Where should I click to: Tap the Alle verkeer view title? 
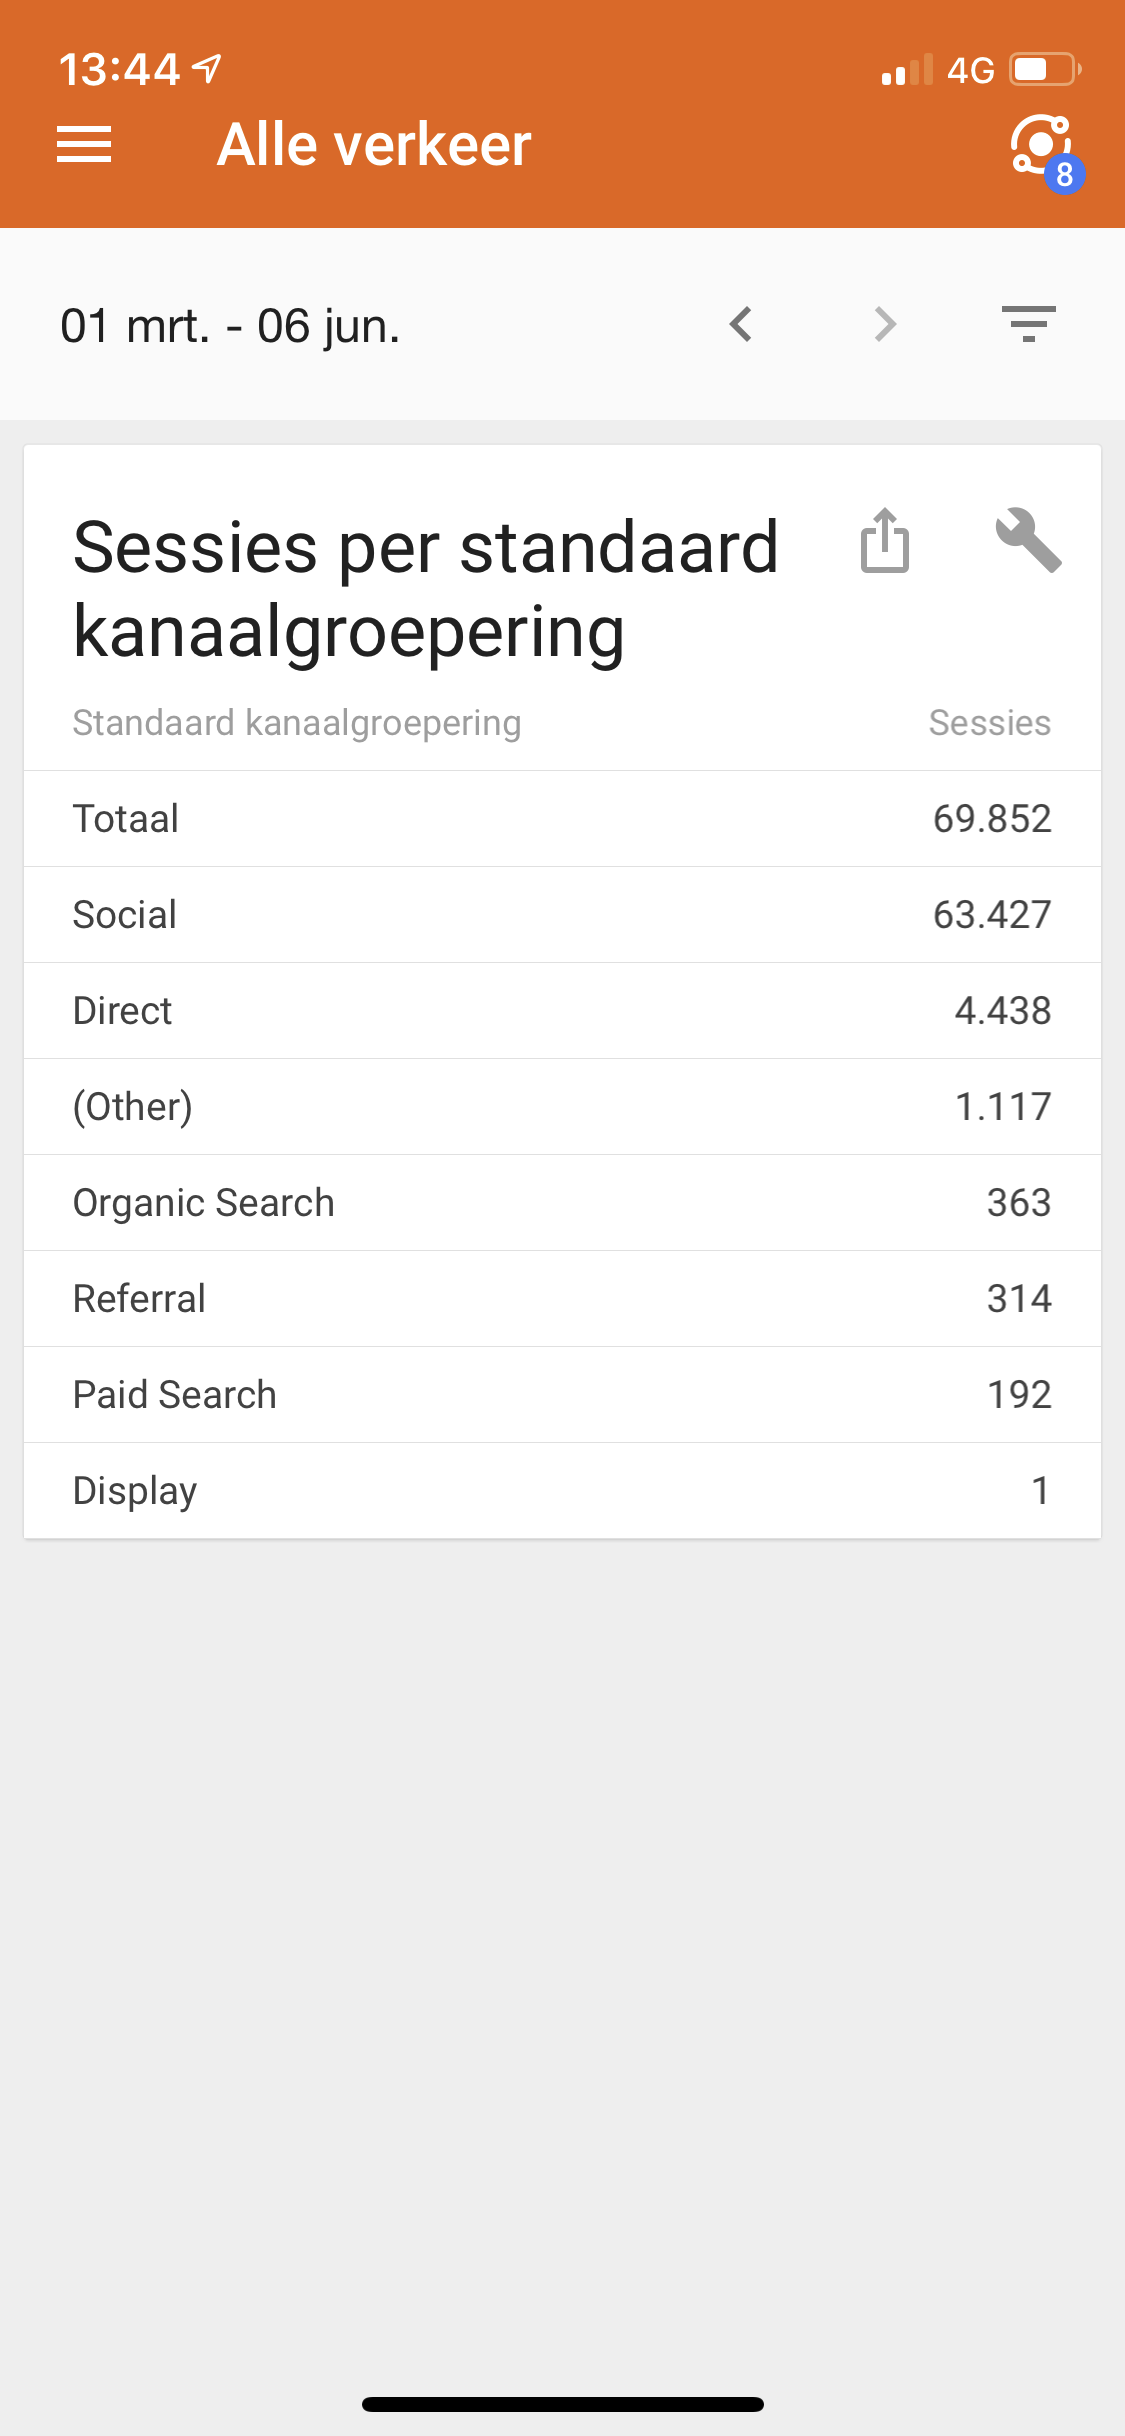coord(374,145)
